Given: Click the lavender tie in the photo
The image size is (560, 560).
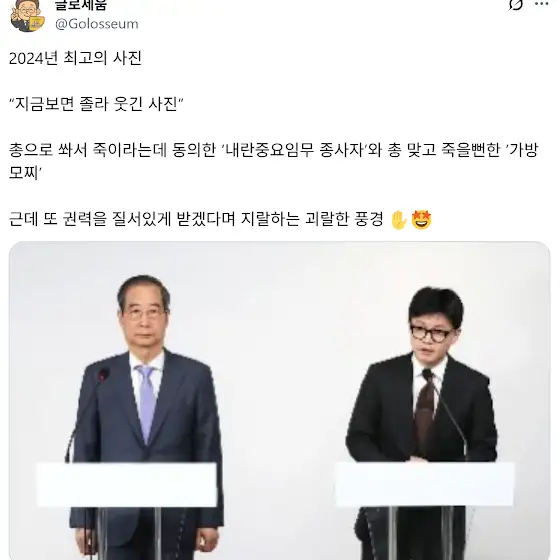Looking at the screenshot, I should point(148,402).
